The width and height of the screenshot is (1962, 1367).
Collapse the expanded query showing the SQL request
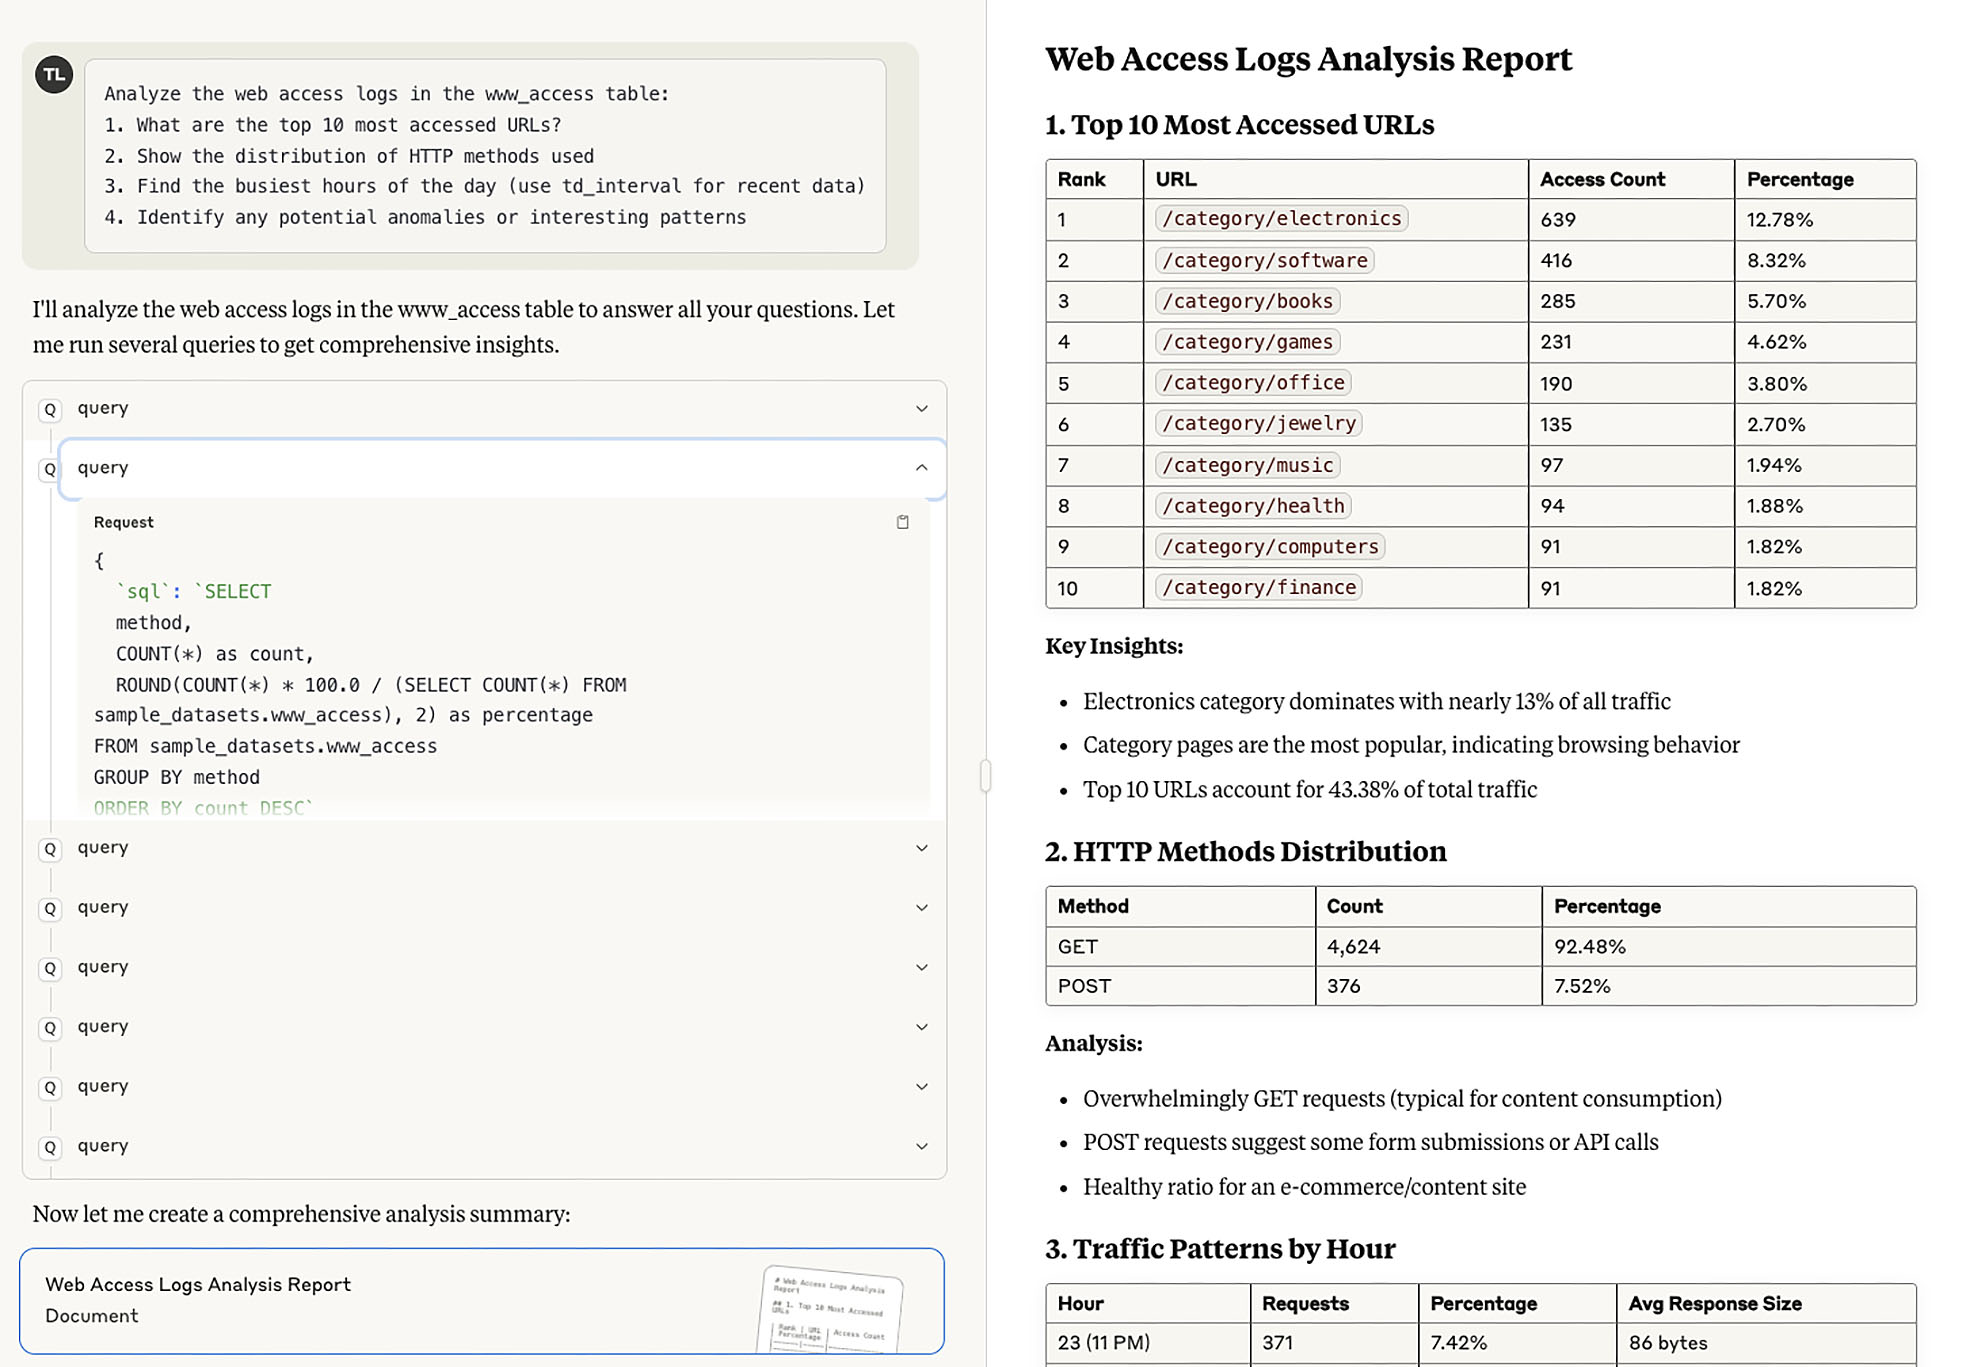921,468
